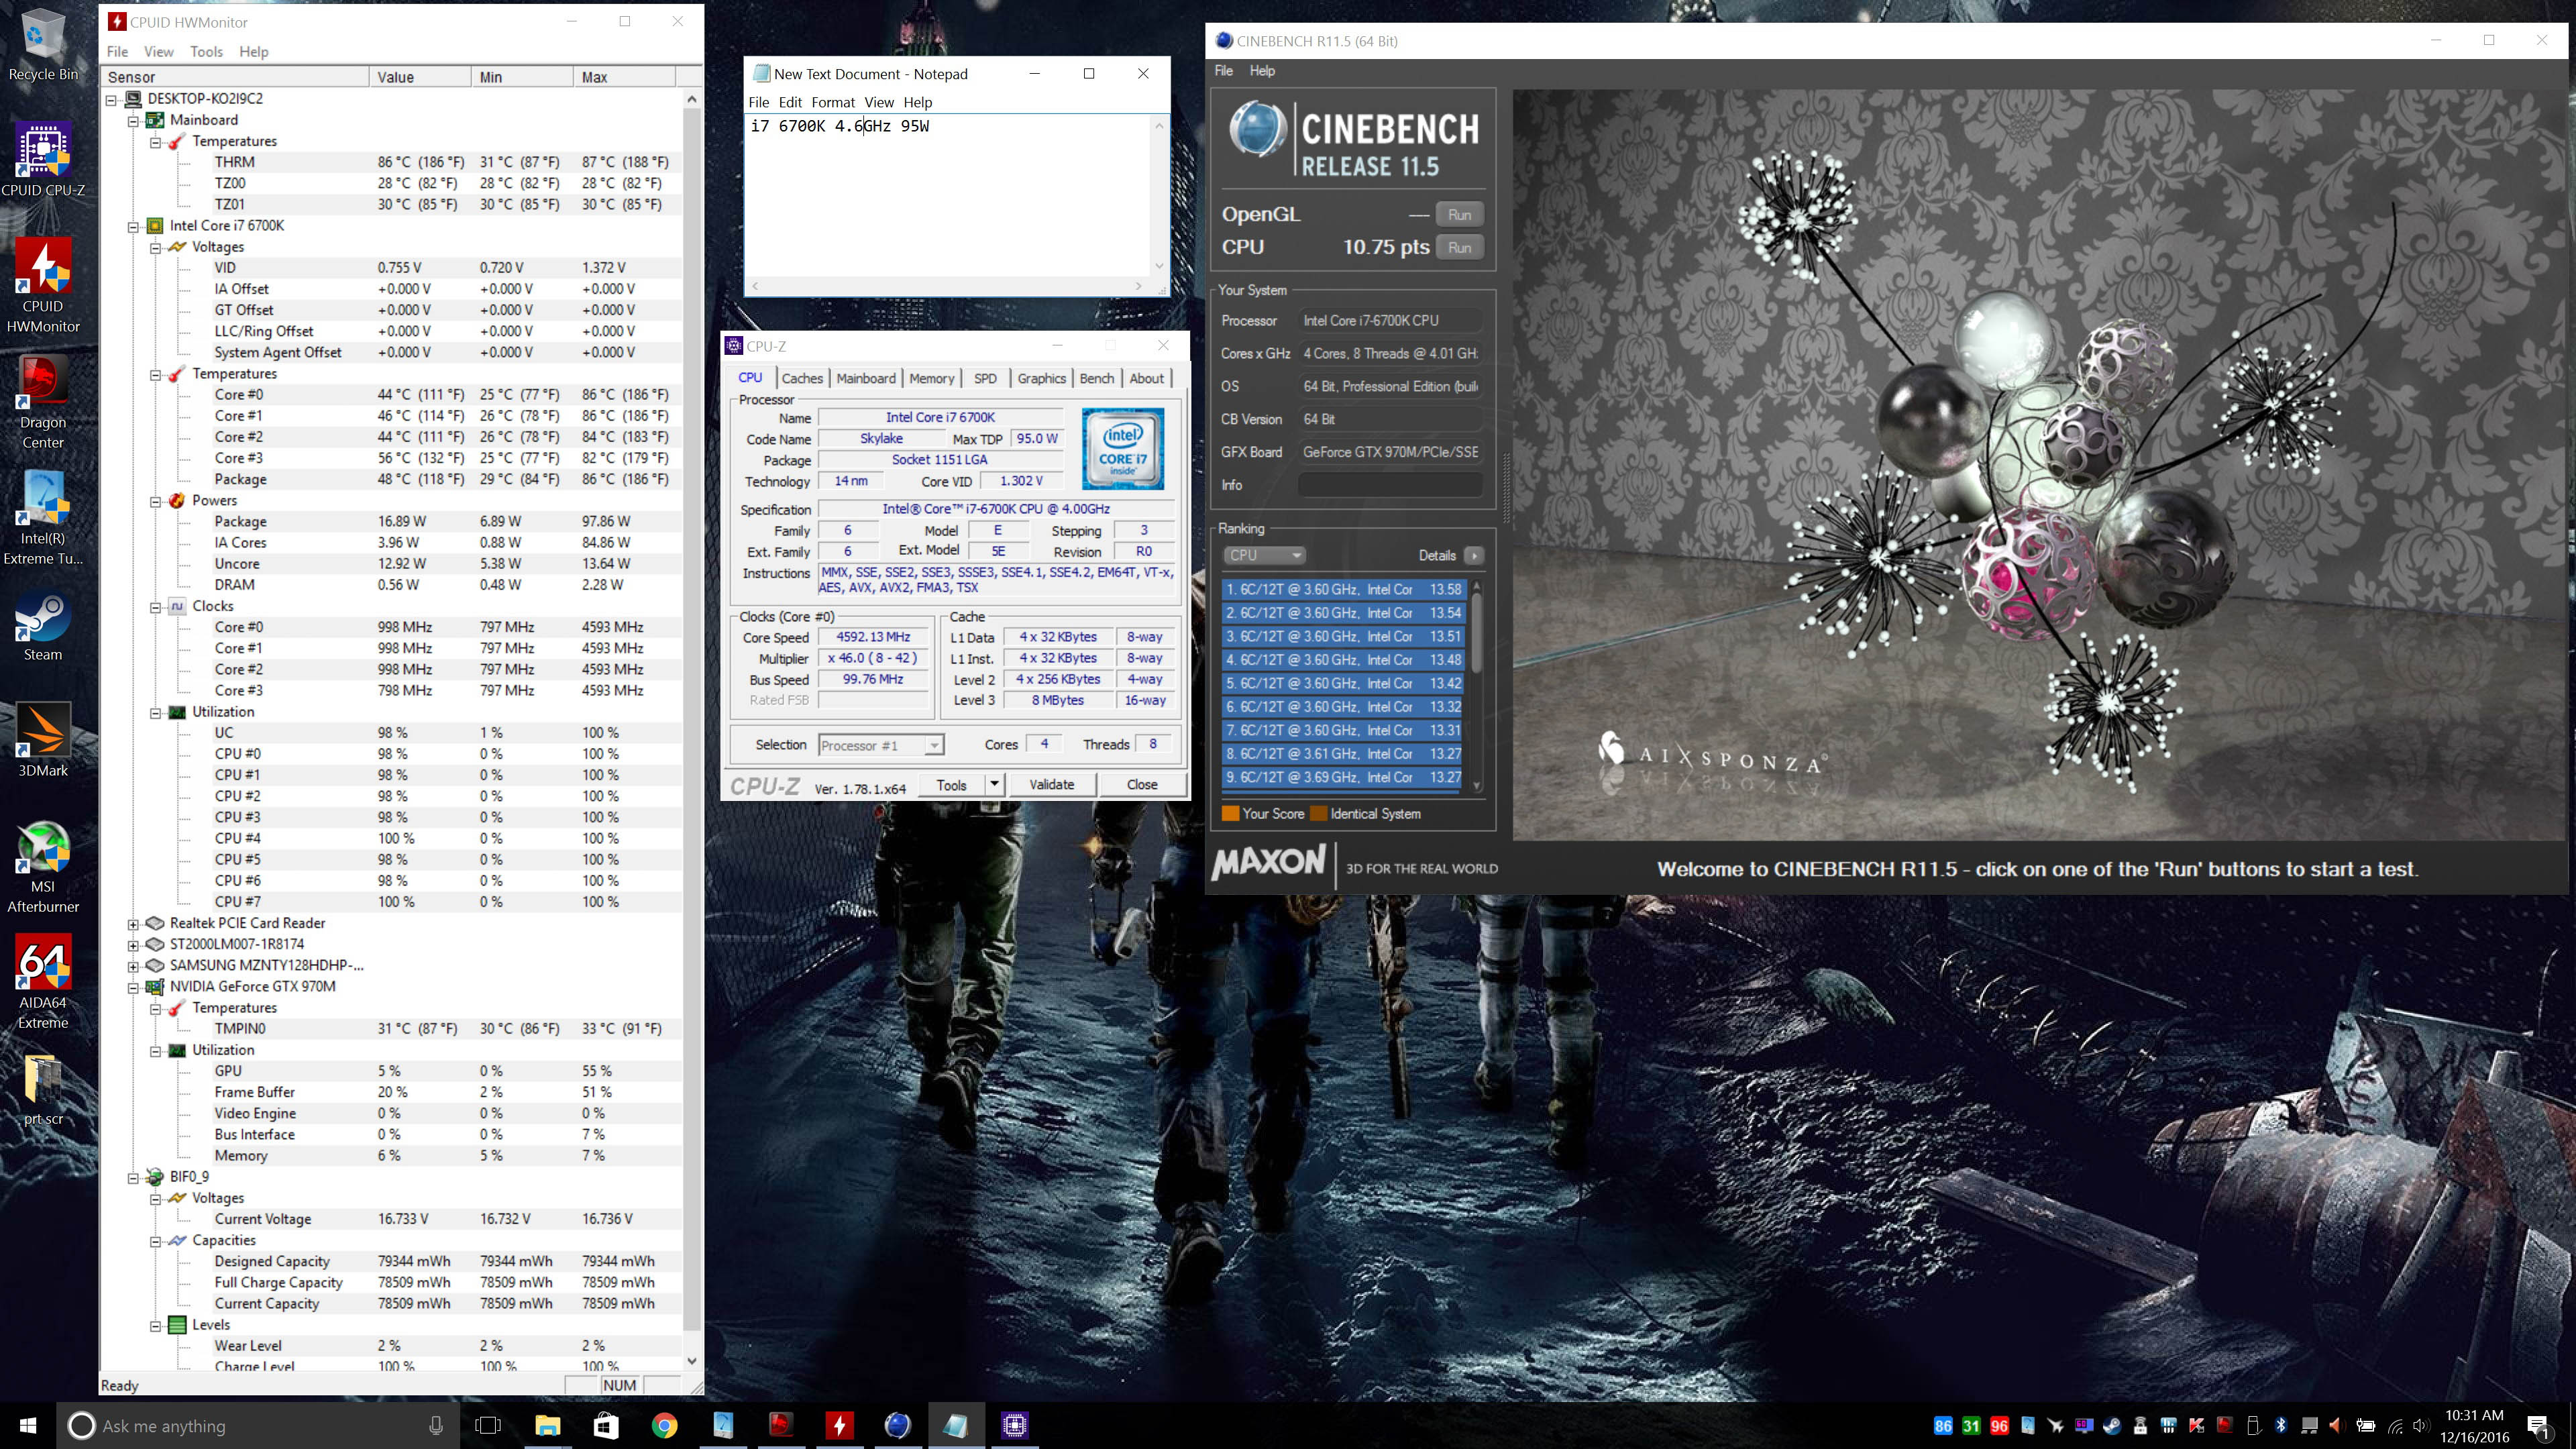Expand the SAMSUNG MZNTY128HDHP node

[133, 966]
